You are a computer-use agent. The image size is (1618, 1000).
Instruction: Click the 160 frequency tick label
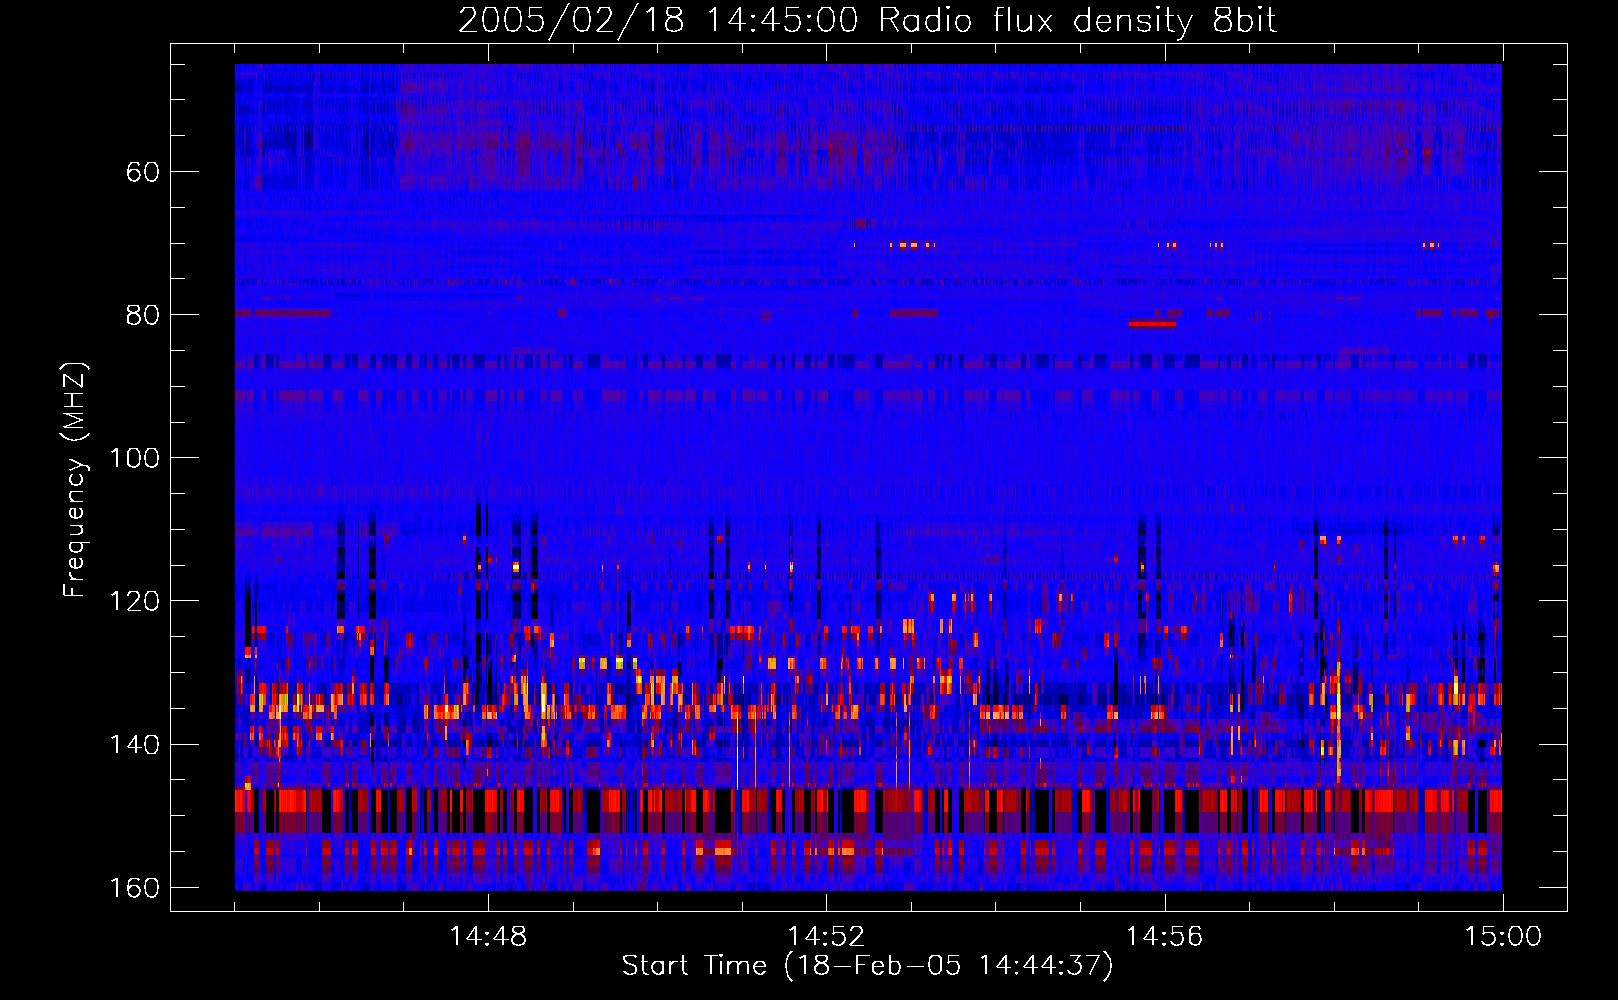[x=134, y=888]
